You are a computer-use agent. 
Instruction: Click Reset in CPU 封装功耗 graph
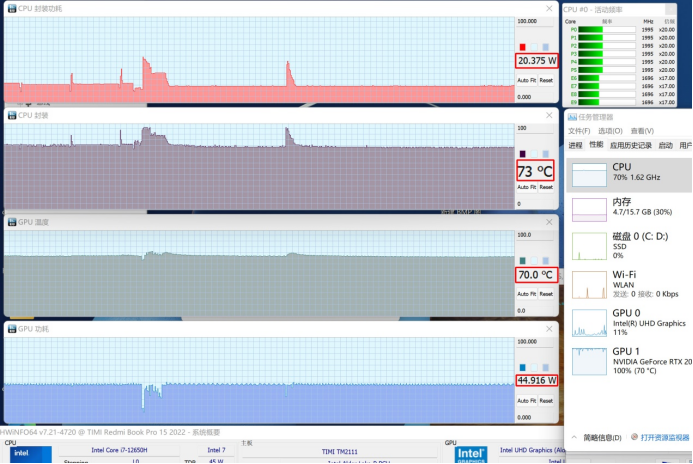click(546, 80)
